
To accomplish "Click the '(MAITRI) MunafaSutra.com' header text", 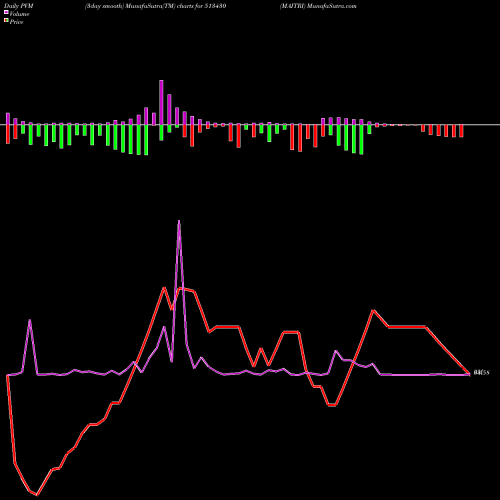I will click(318, 6).
